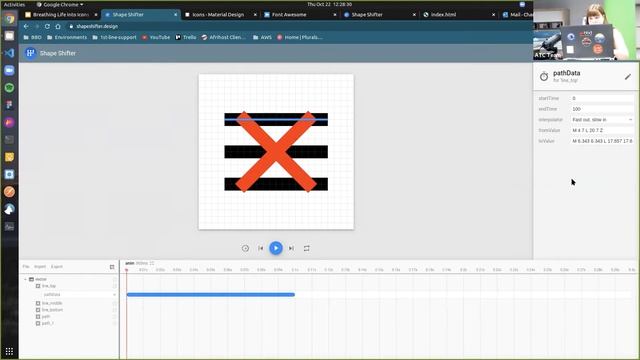Click the browser home icon

coord(58,26)
